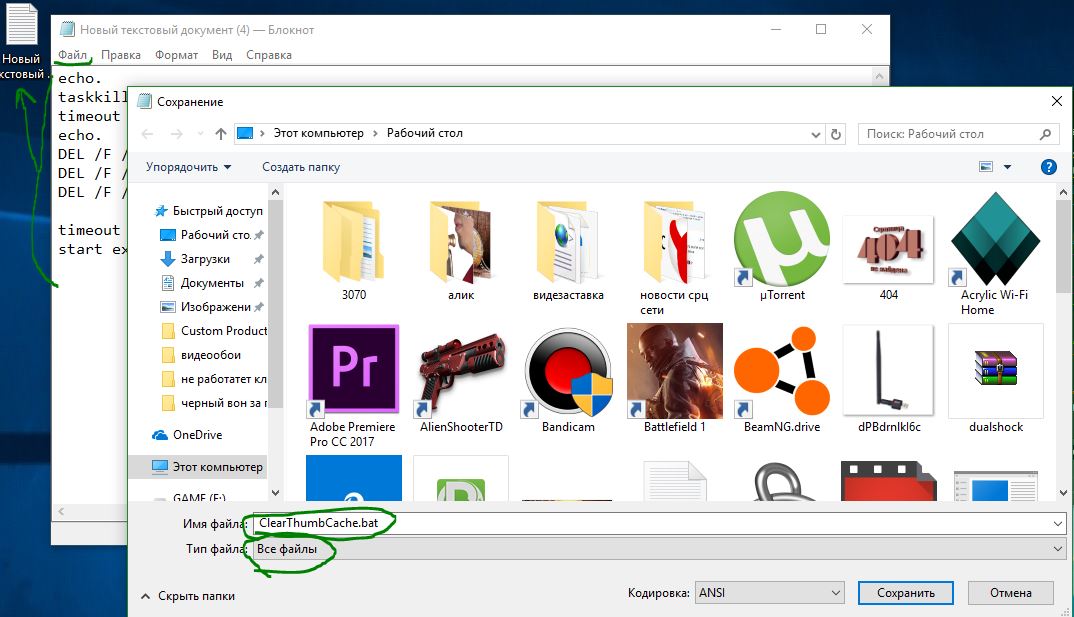Select the µTorrent shortcut
This screenshot has height=617, width=1074.
782,247
